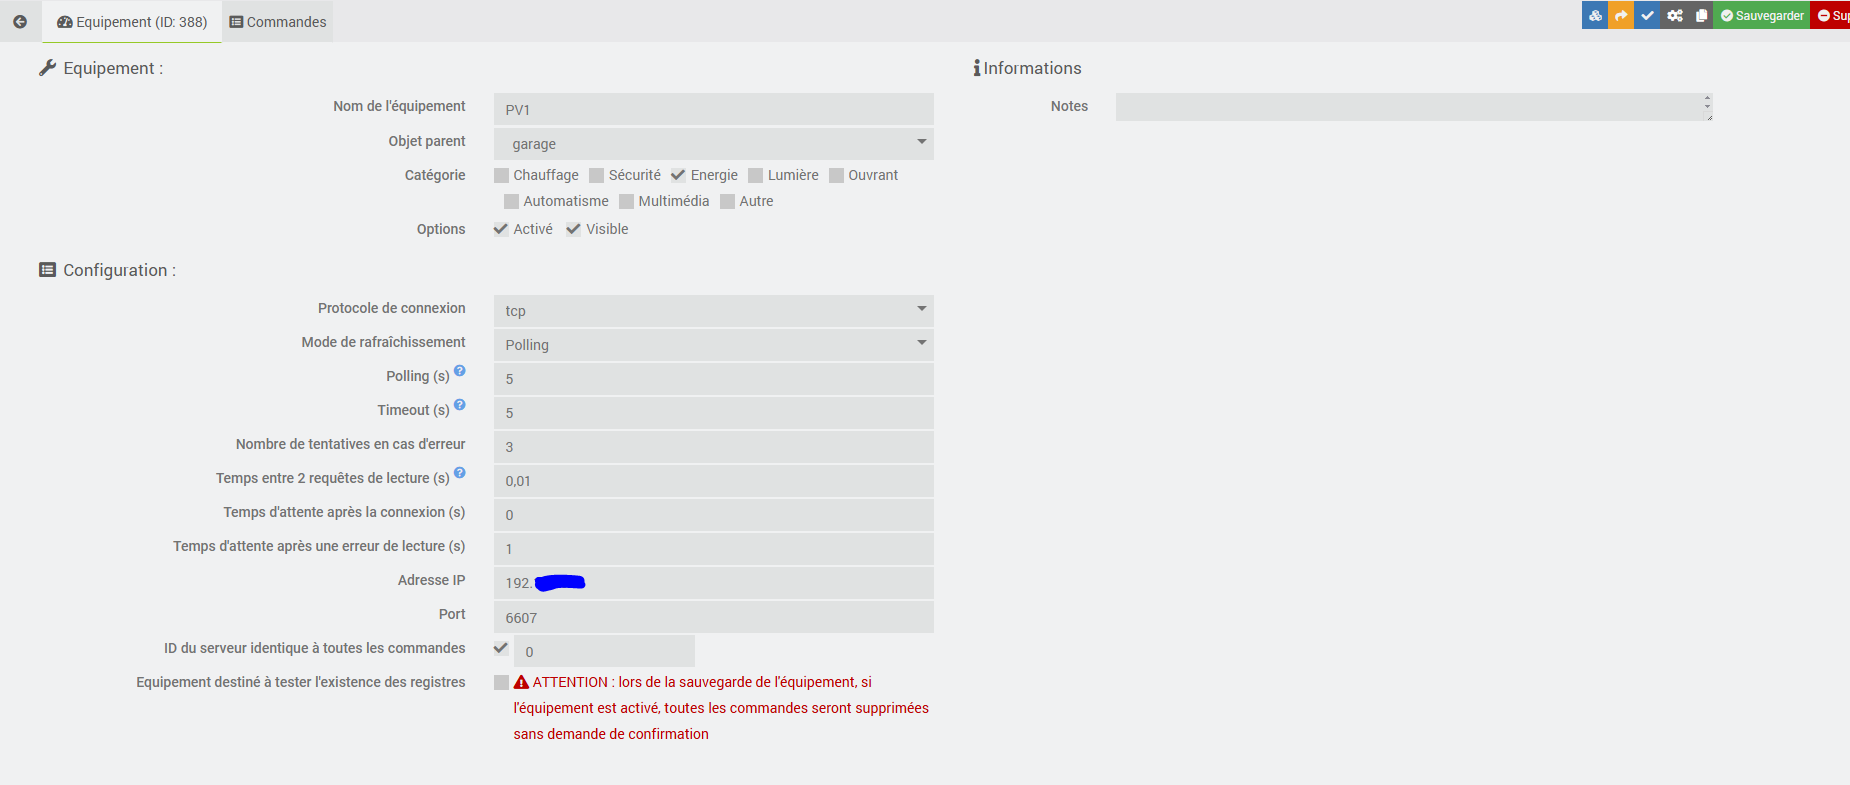Open the Protocole de connexion dropdown
Viewport: 1850px width, 785px height.
pyautogui.click(x=714, y=311)
